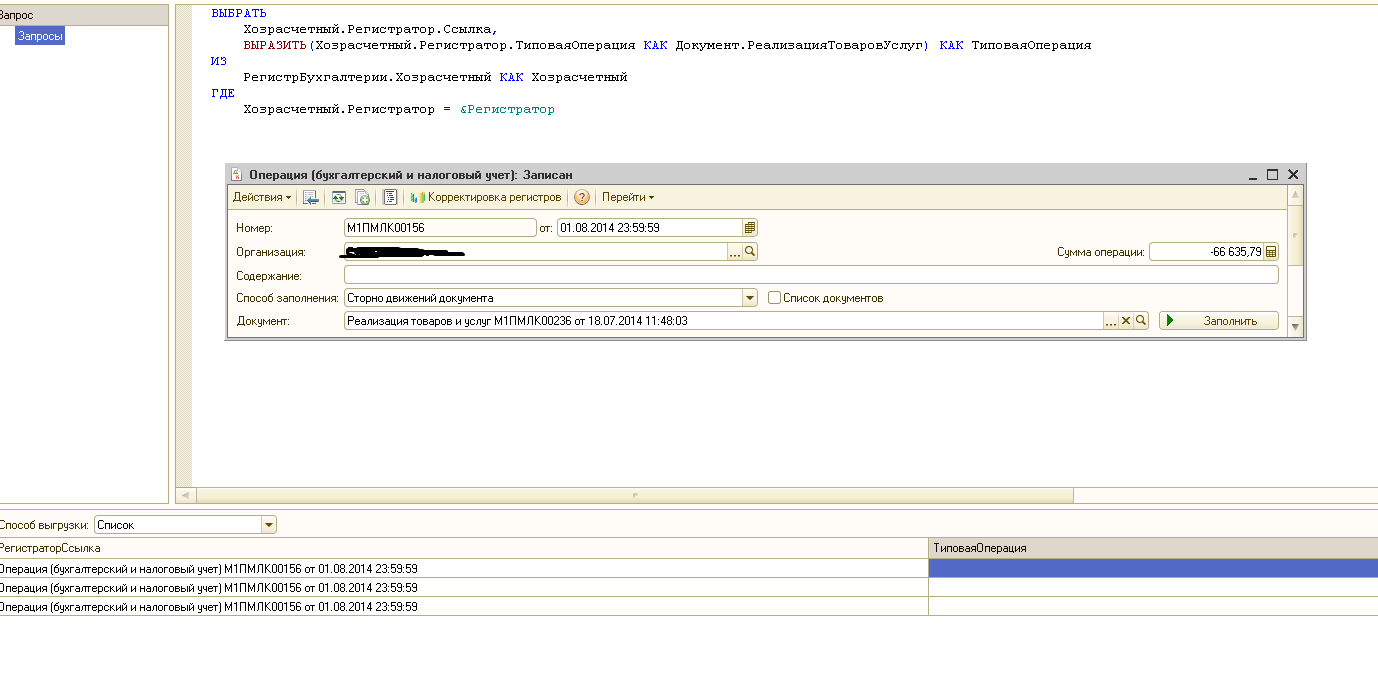The height and width of the screenshot is (680, 1378).
Task: Click the refresh icon in document toolbar
Action: pyautogui.click(x=339, y=198)
